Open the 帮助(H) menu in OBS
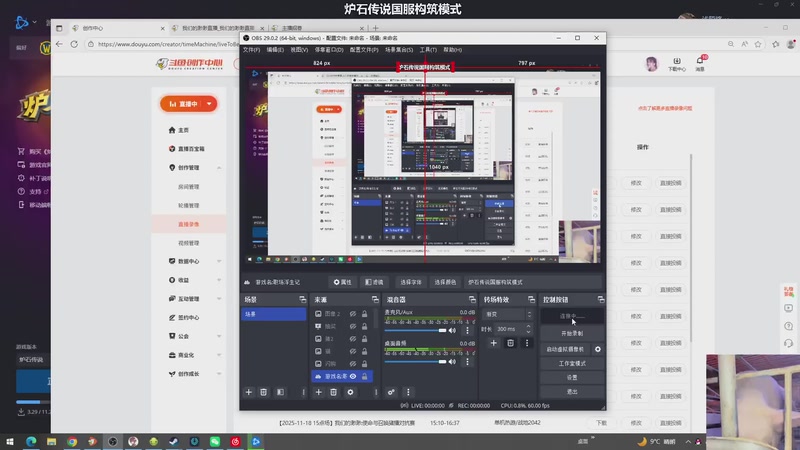800x450 pixels. pos(453,49)
